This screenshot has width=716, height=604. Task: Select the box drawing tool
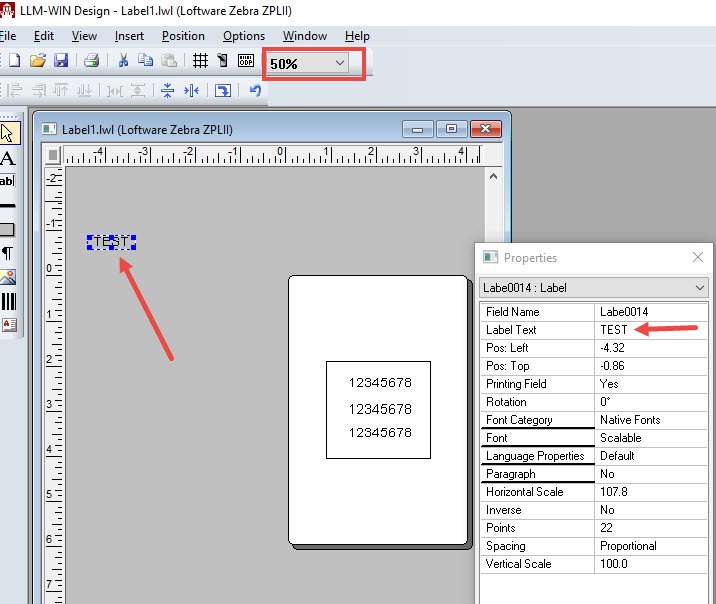[x=7, y=229]
